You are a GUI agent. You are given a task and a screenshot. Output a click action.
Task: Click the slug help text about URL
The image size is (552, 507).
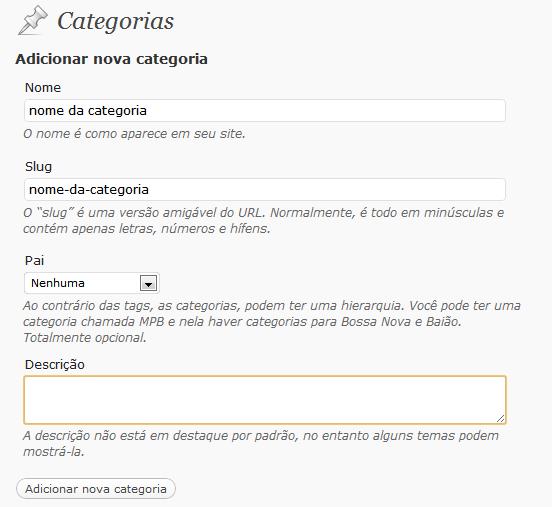[x=264, y=221]
